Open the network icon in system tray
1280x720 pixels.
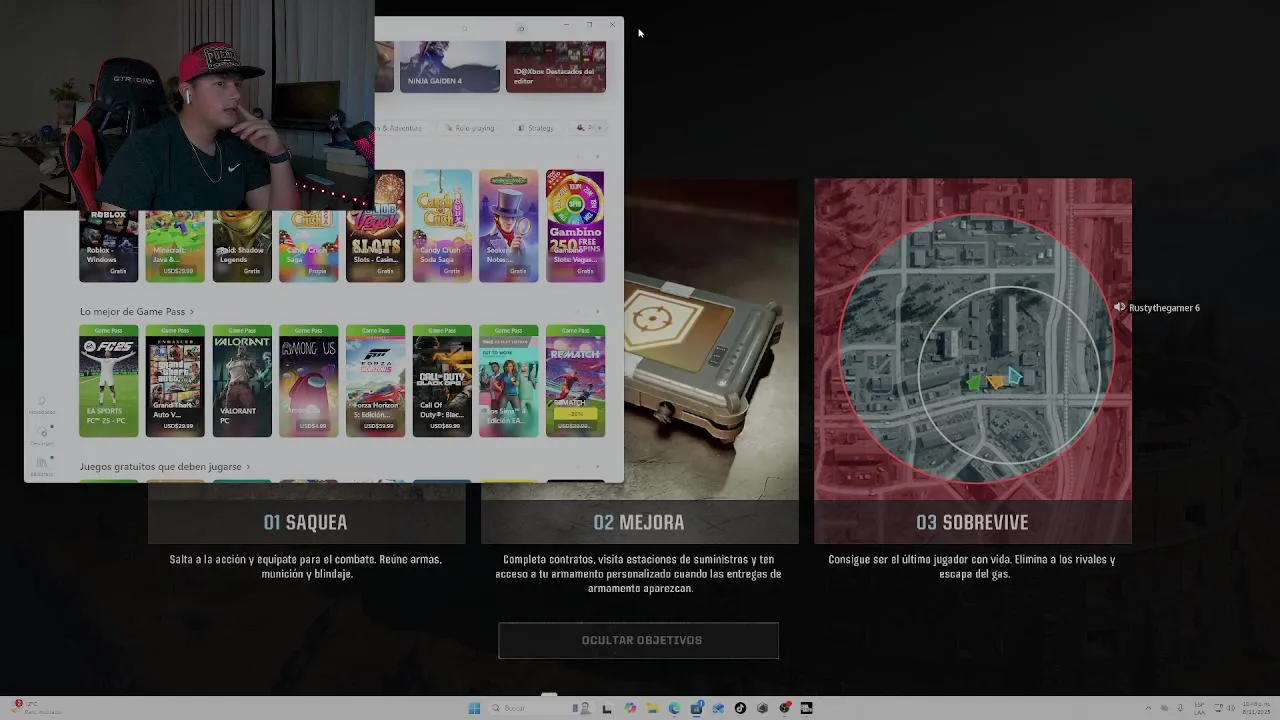[x=1219, y=708]
